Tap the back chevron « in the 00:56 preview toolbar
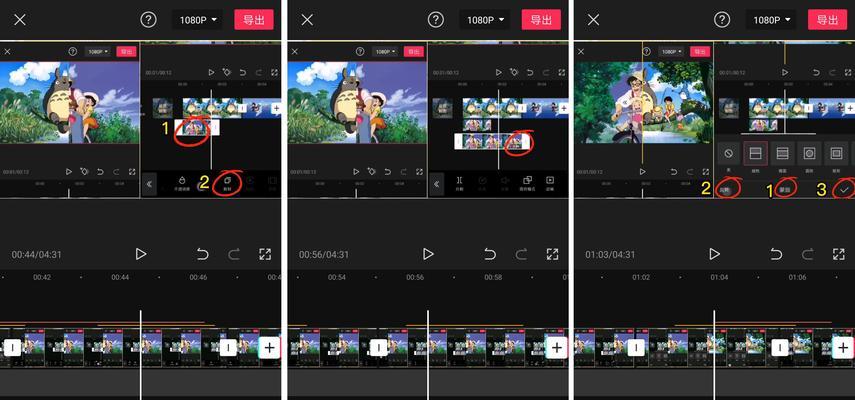Viewport: 855px width, 400px height. point(436,184)
